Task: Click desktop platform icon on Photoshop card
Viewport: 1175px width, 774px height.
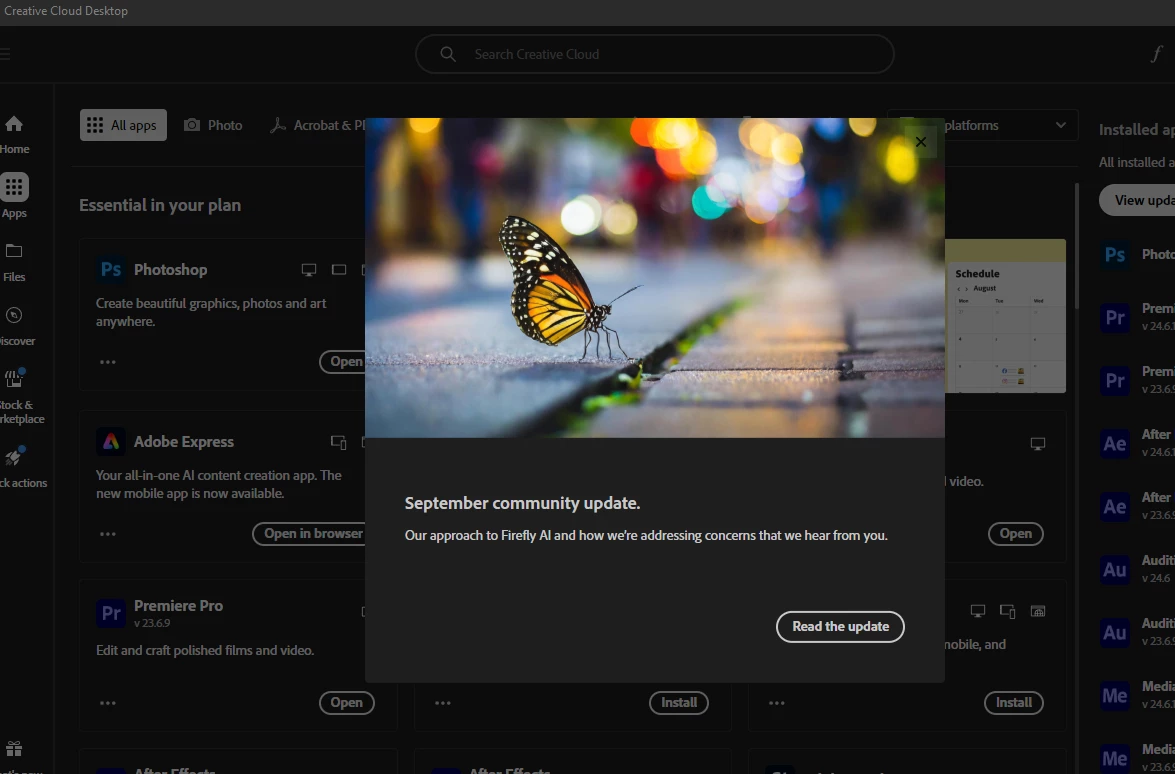Action: 309,270
